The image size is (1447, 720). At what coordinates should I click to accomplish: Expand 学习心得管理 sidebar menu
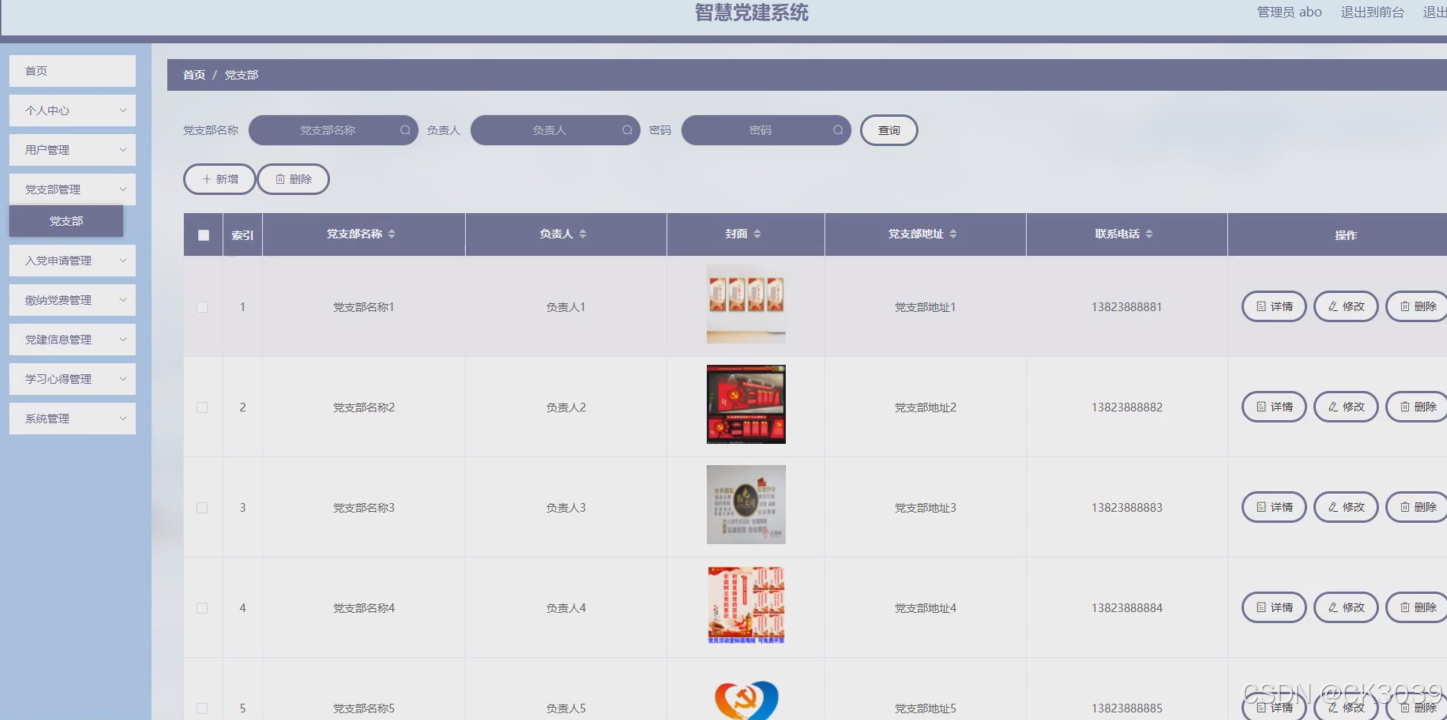tap(72, 379)
